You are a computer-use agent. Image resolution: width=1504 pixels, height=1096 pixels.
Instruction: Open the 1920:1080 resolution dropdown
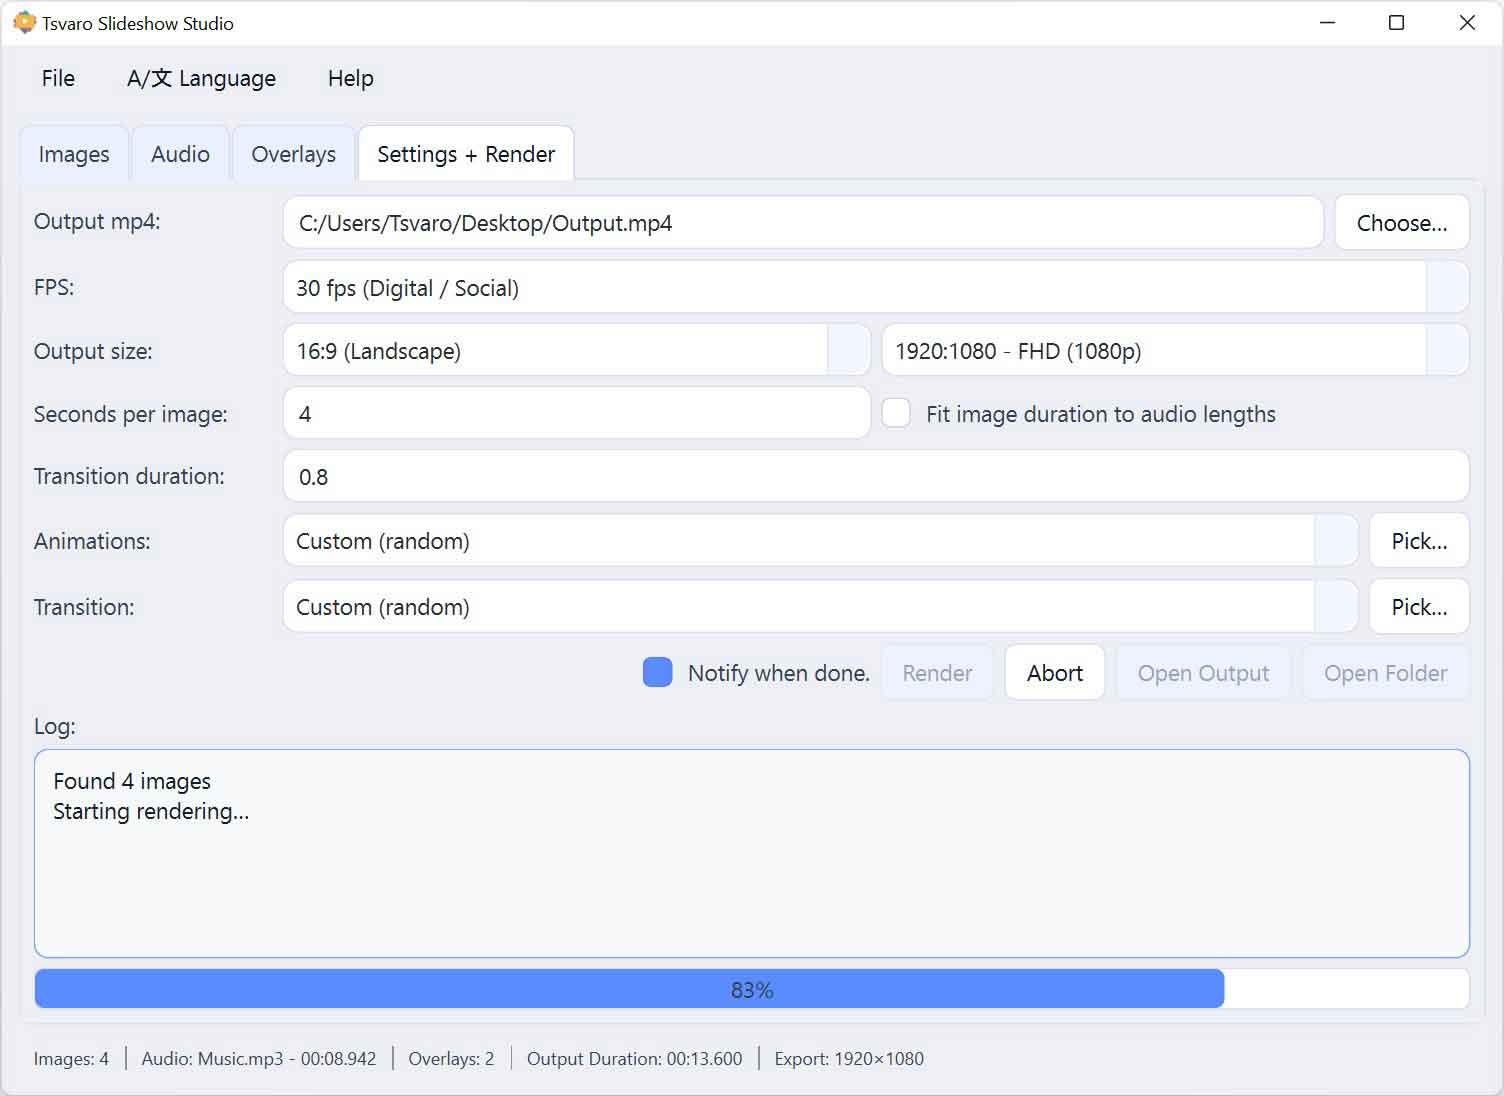click(x=1446, y=351)
